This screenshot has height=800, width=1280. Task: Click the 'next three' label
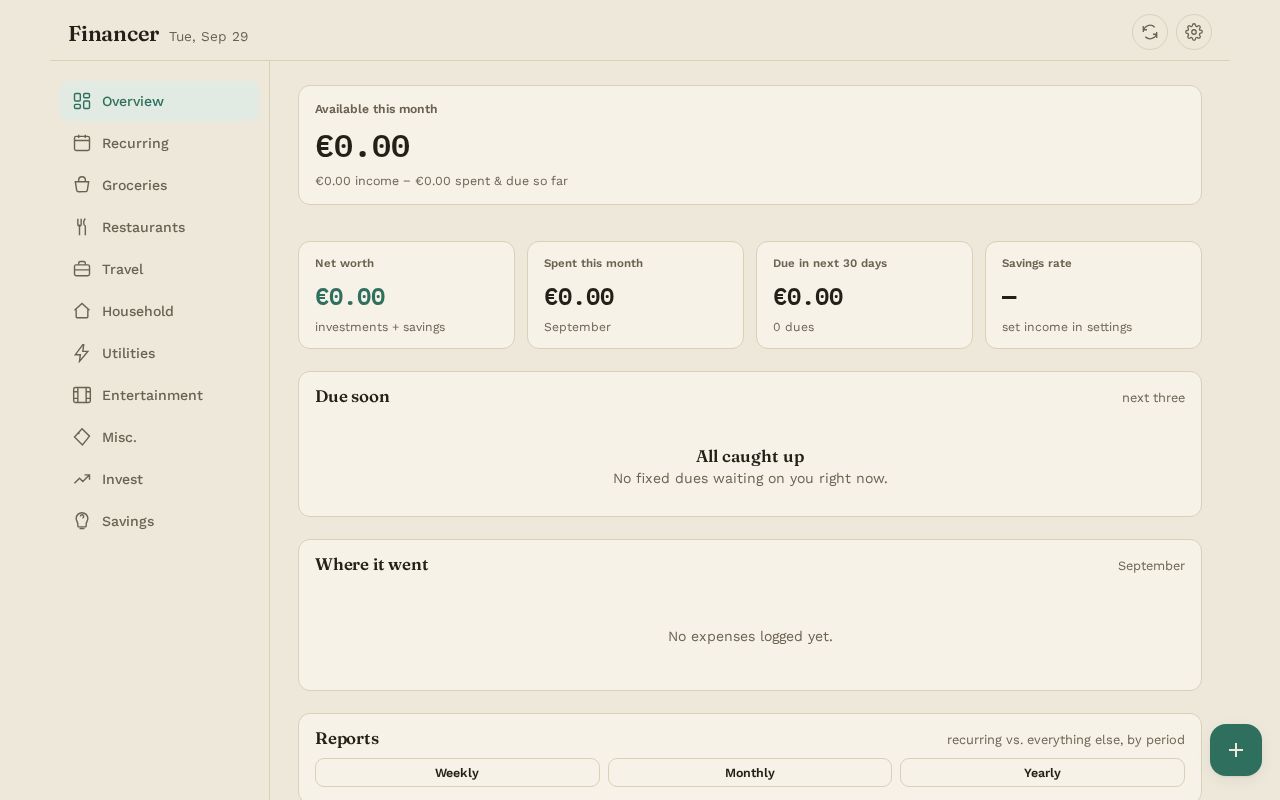point(1153,398)
